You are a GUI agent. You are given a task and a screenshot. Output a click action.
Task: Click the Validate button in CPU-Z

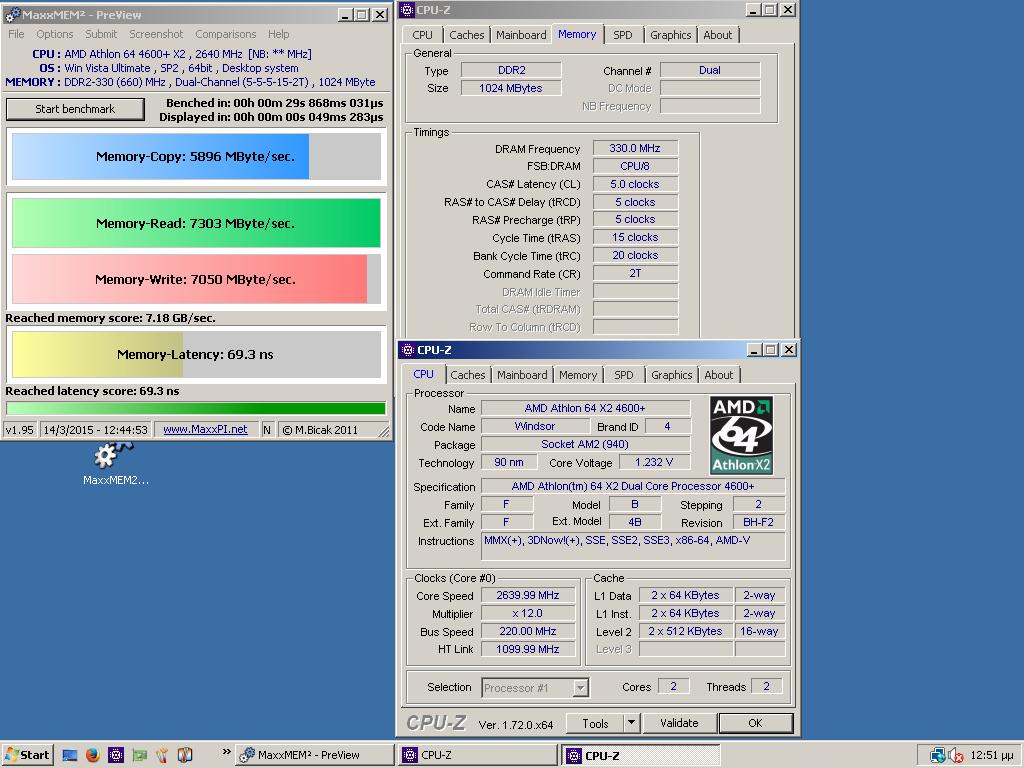[679, 723]
